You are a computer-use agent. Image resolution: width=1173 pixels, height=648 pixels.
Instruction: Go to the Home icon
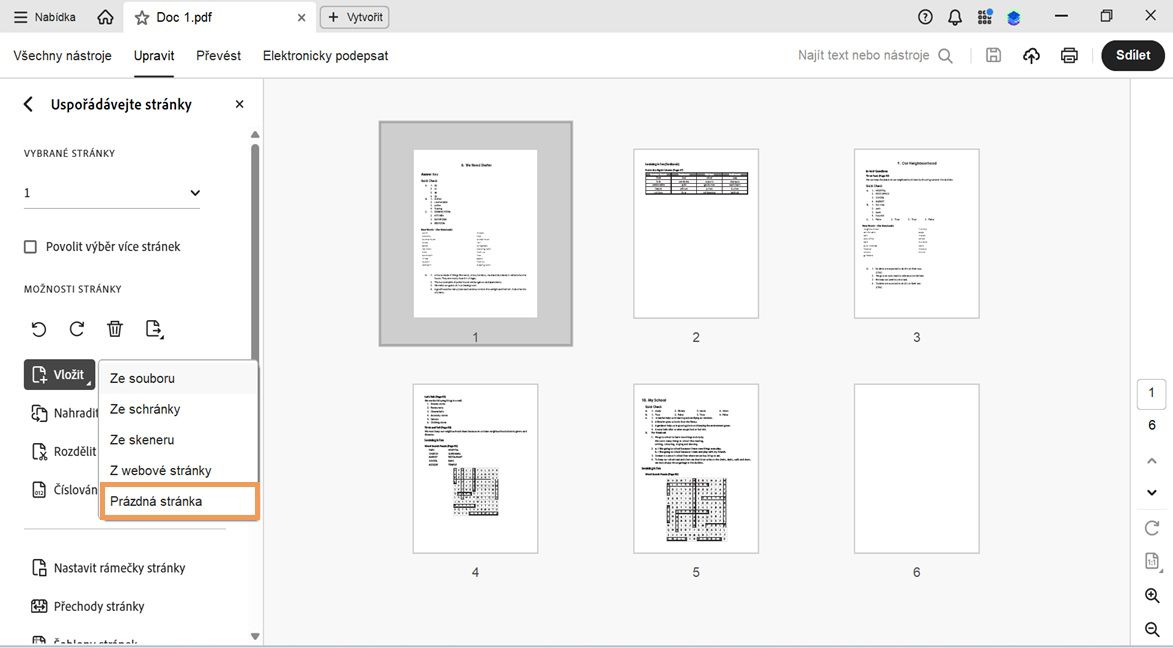(x=105, y=17)
